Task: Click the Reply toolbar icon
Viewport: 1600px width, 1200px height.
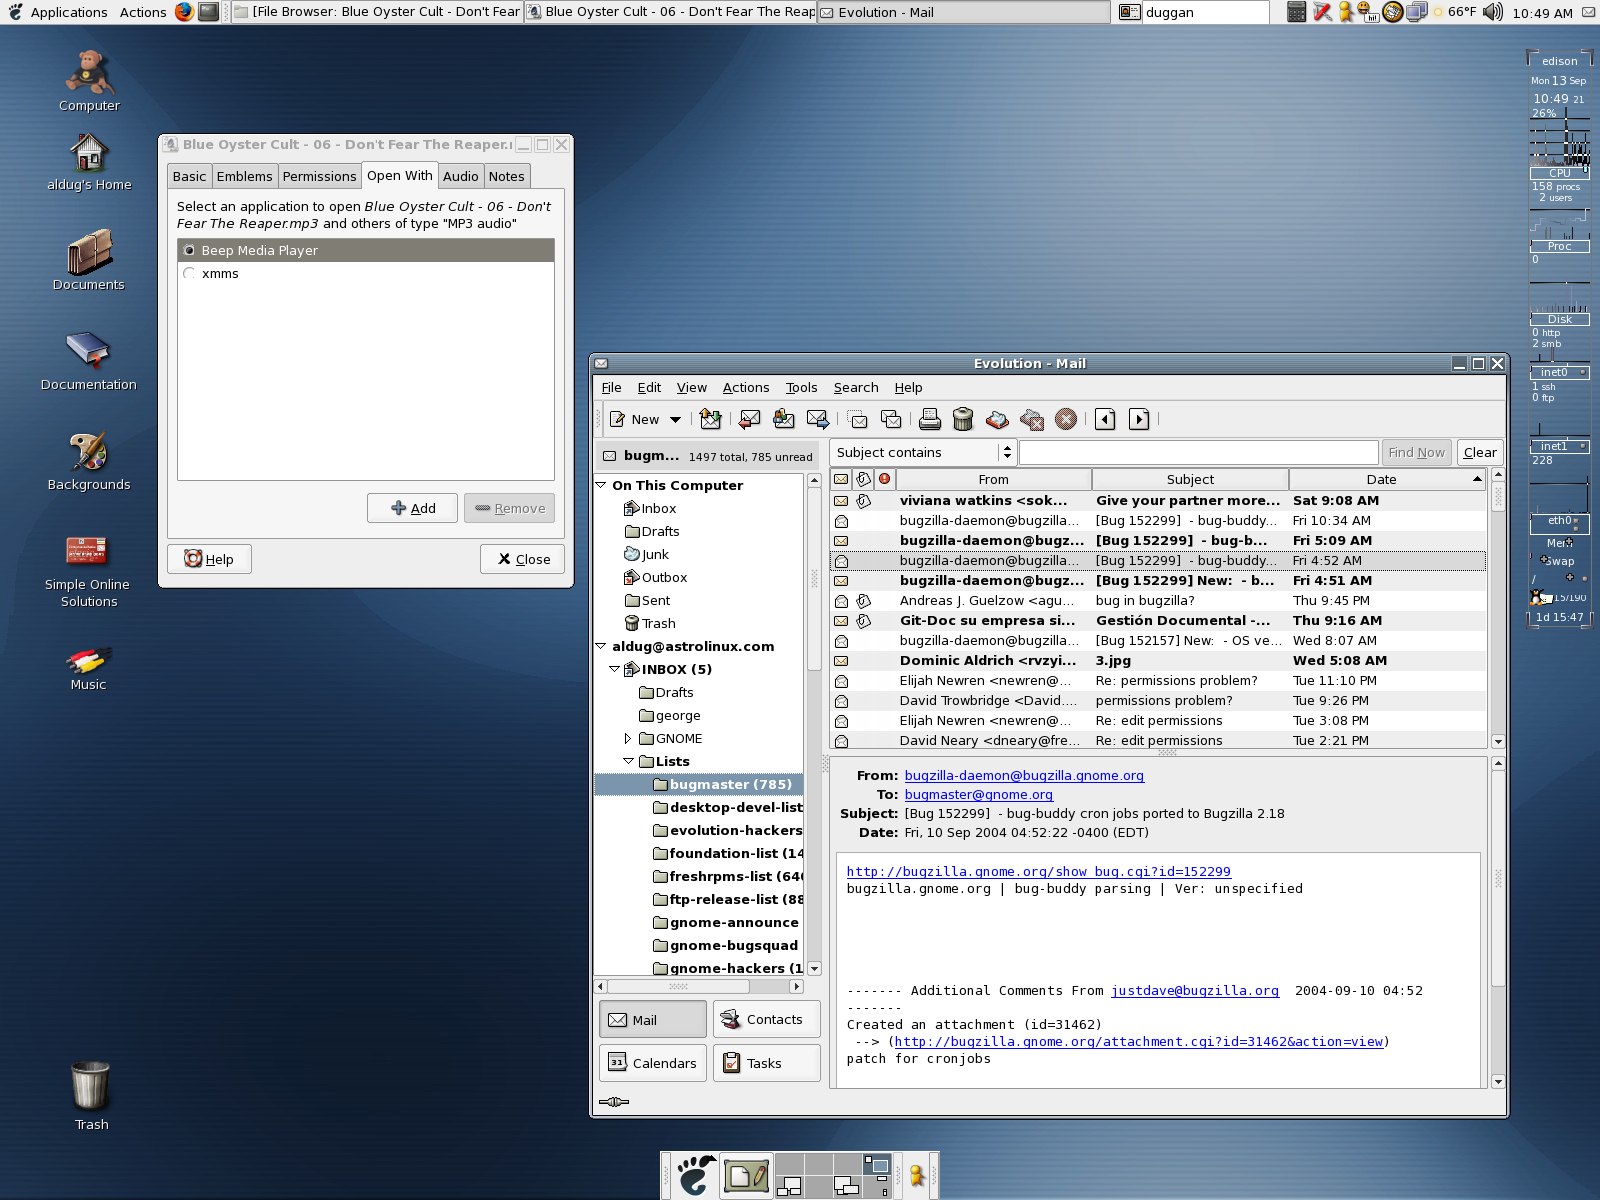Action: pos(750,419)
